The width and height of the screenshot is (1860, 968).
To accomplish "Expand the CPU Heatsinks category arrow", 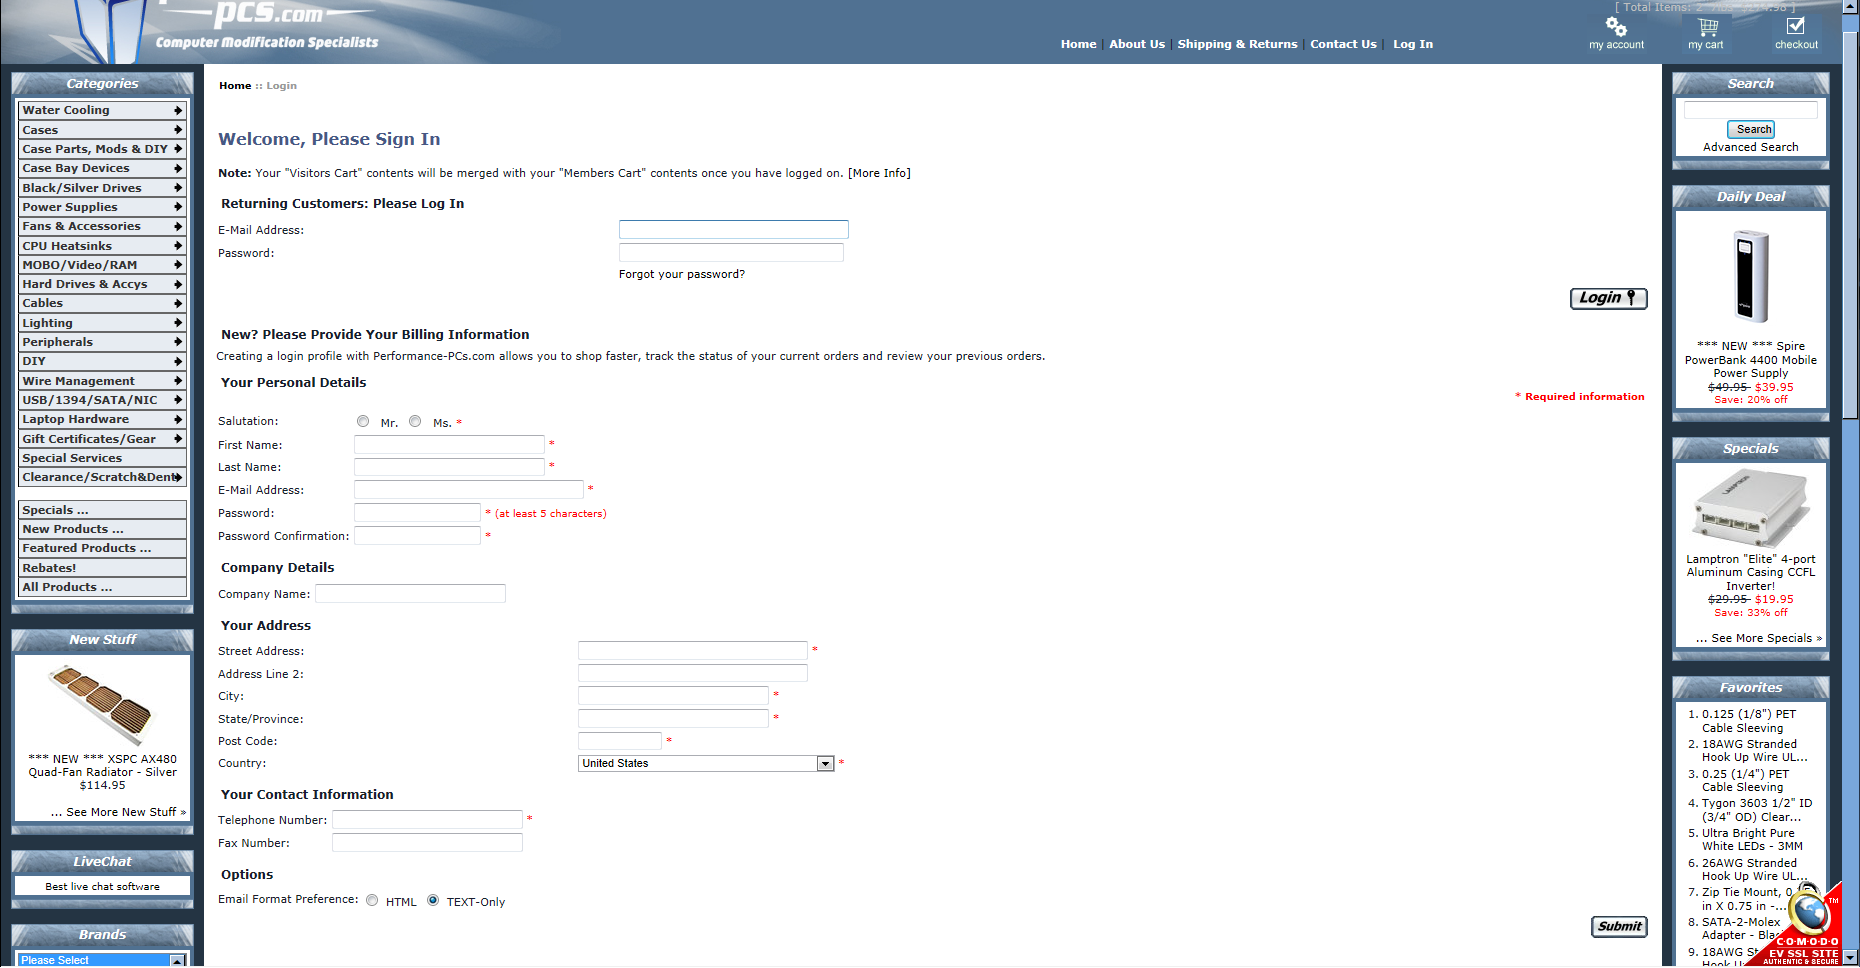I will (178, 246).
